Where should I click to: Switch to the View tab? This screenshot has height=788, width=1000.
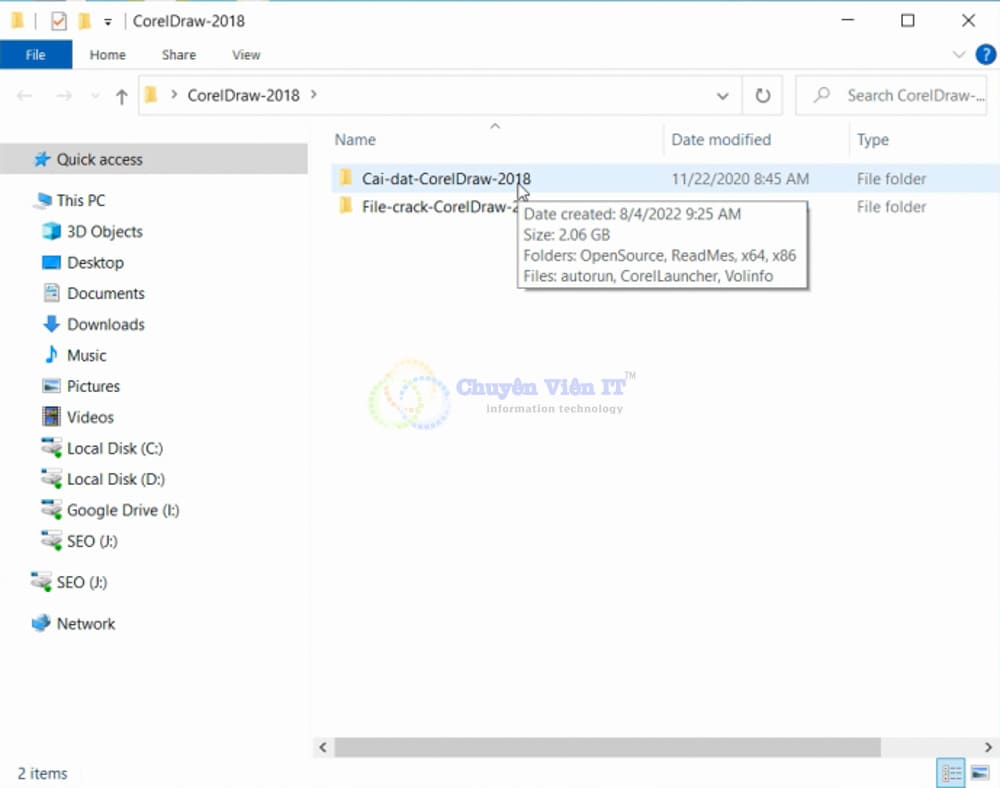point(246,55)
